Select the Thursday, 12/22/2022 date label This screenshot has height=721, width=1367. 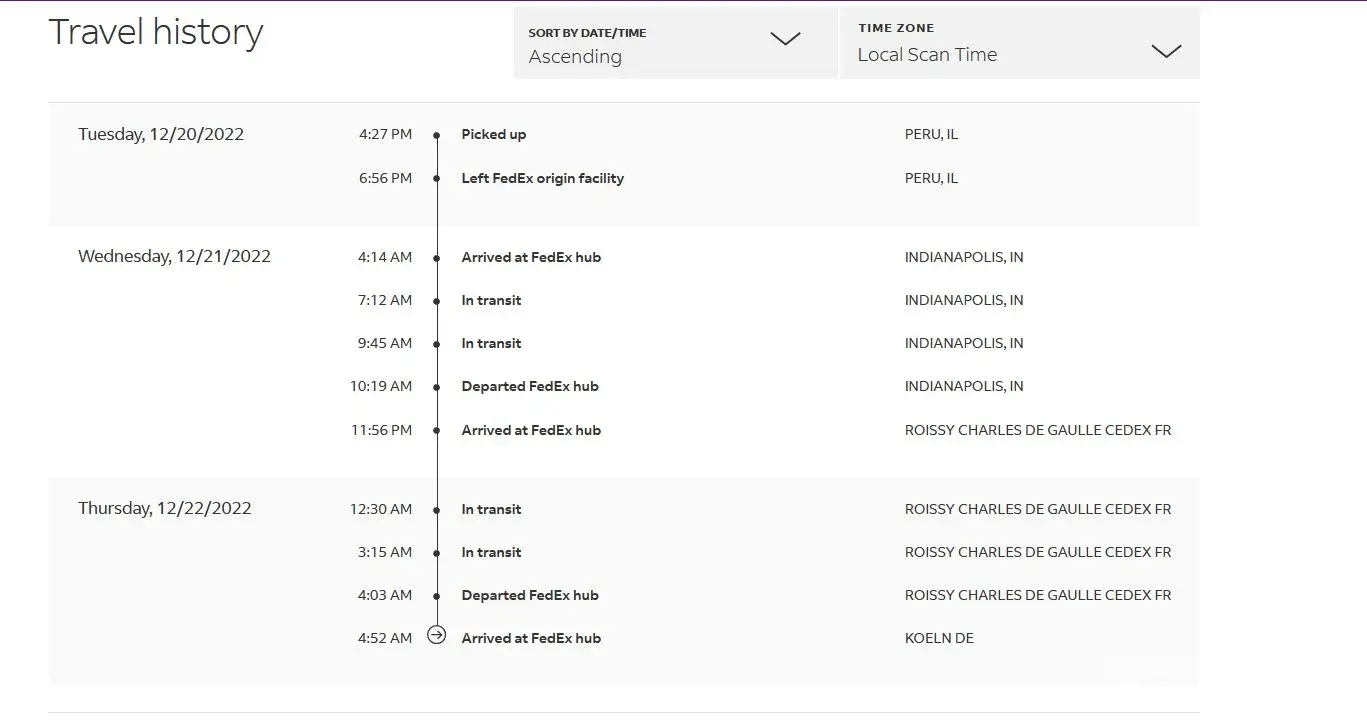point(165,508)
